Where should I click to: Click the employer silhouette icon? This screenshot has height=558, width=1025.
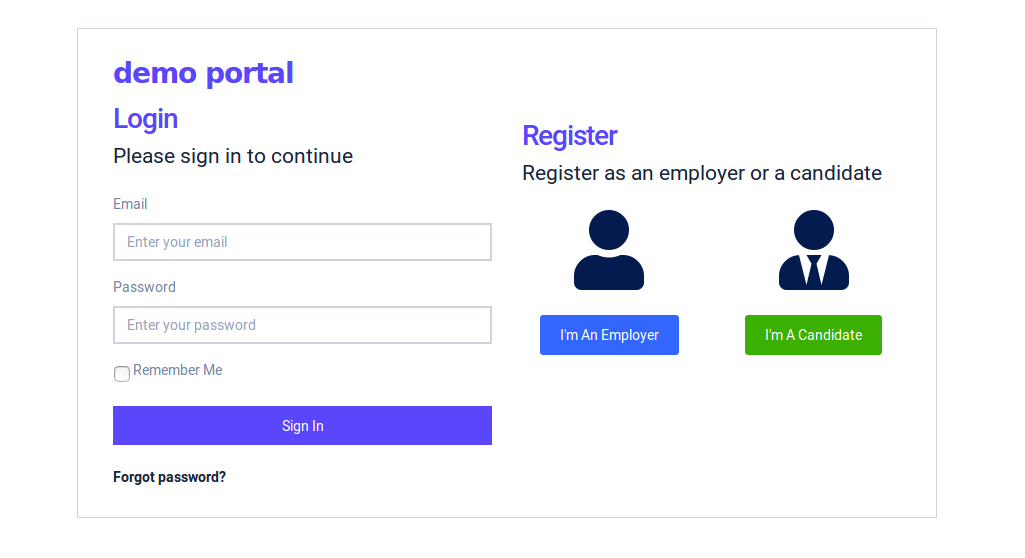[608, 251]
